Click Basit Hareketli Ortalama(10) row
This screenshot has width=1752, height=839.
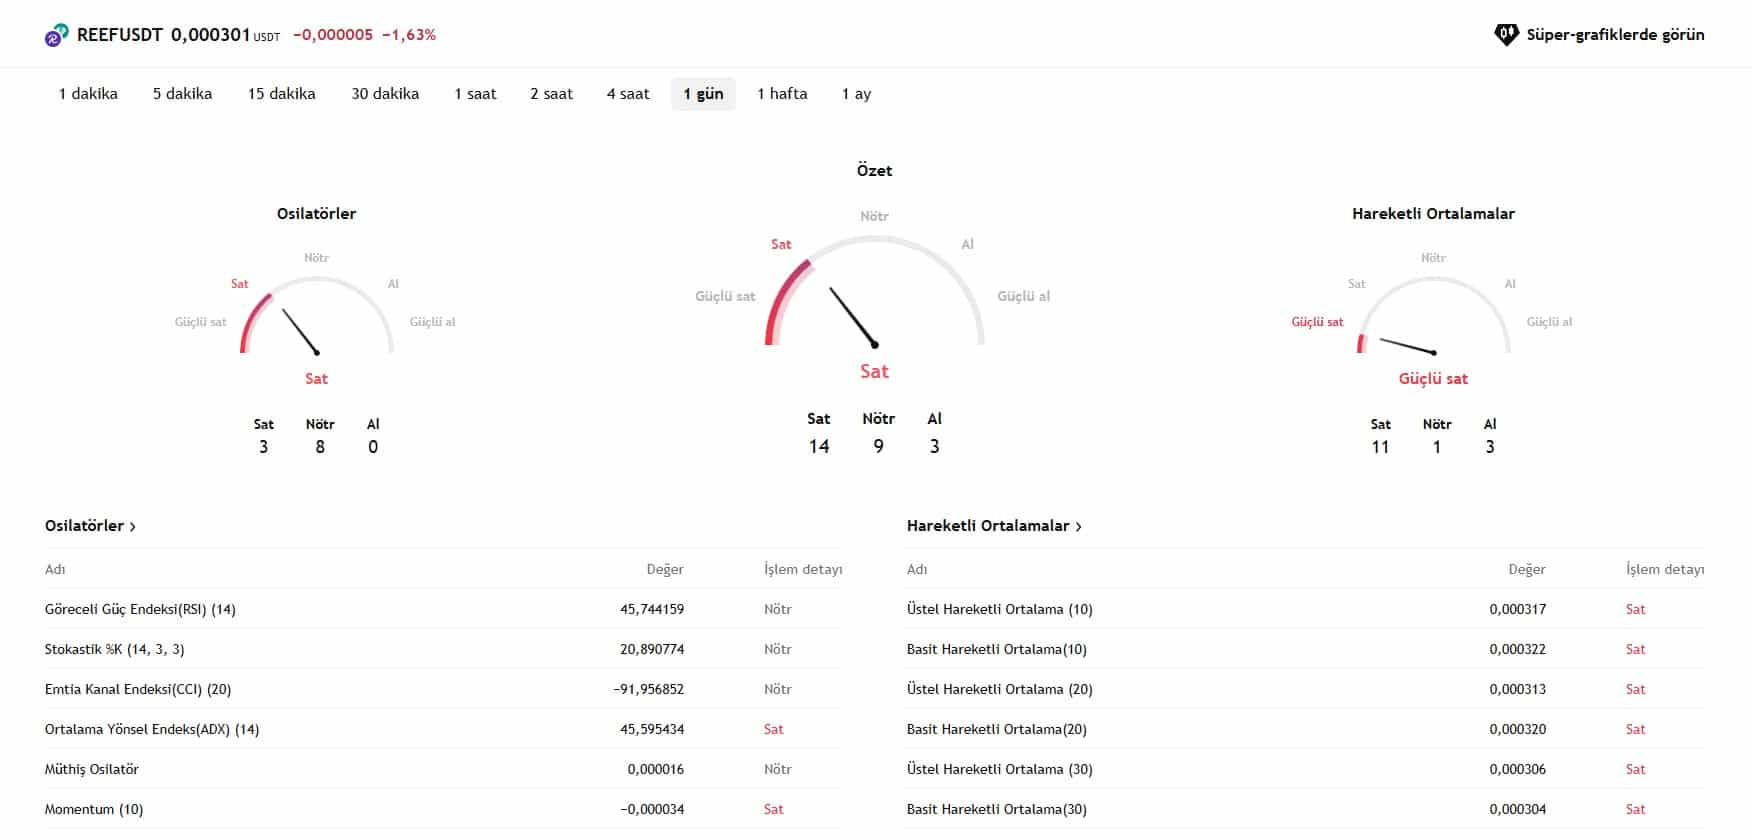[1306, 649]
